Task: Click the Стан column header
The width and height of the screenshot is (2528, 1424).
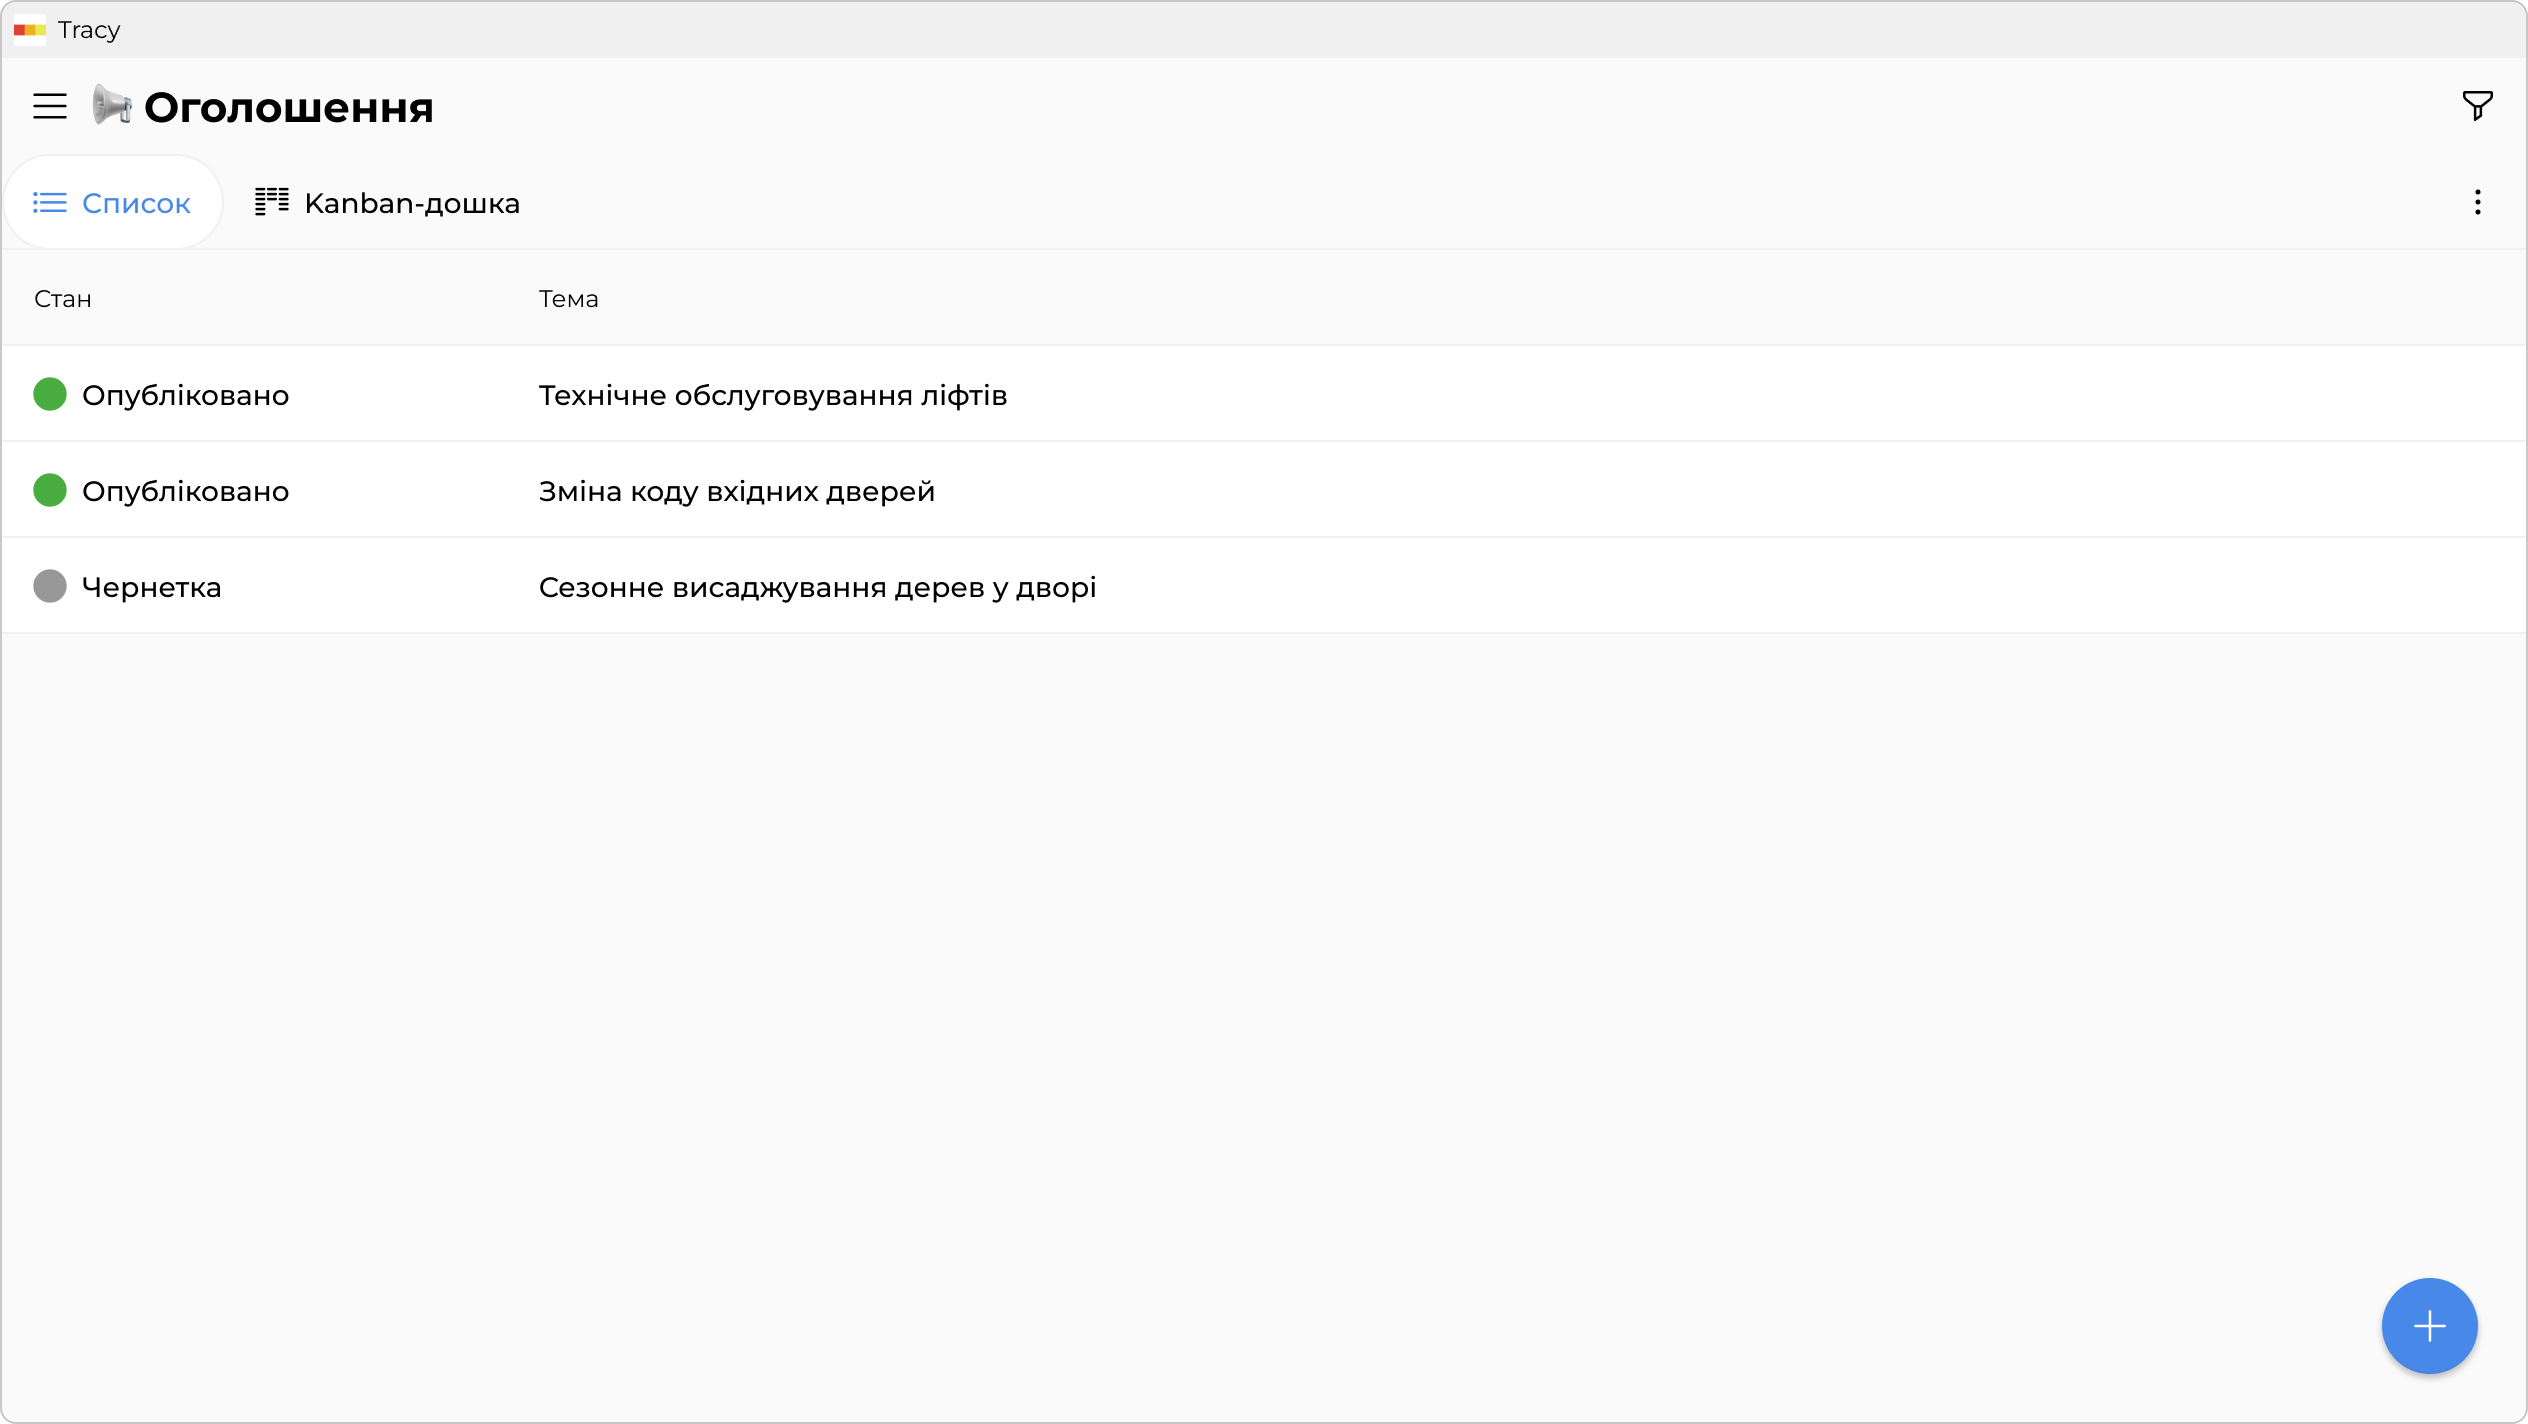Action: coord(63,299)
